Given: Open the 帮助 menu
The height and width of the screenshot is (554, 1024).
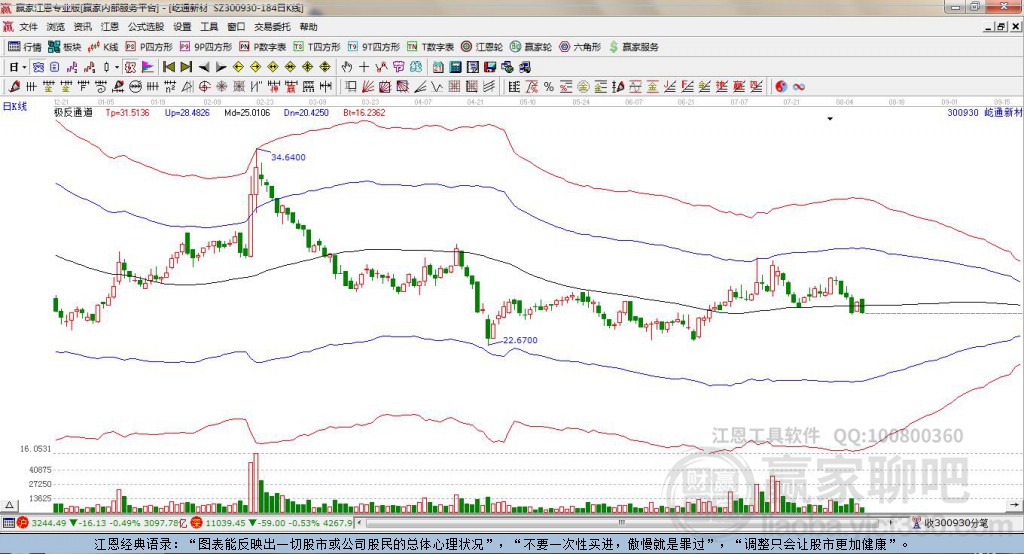Looking at the screenshot, I should tap(308, 27).
